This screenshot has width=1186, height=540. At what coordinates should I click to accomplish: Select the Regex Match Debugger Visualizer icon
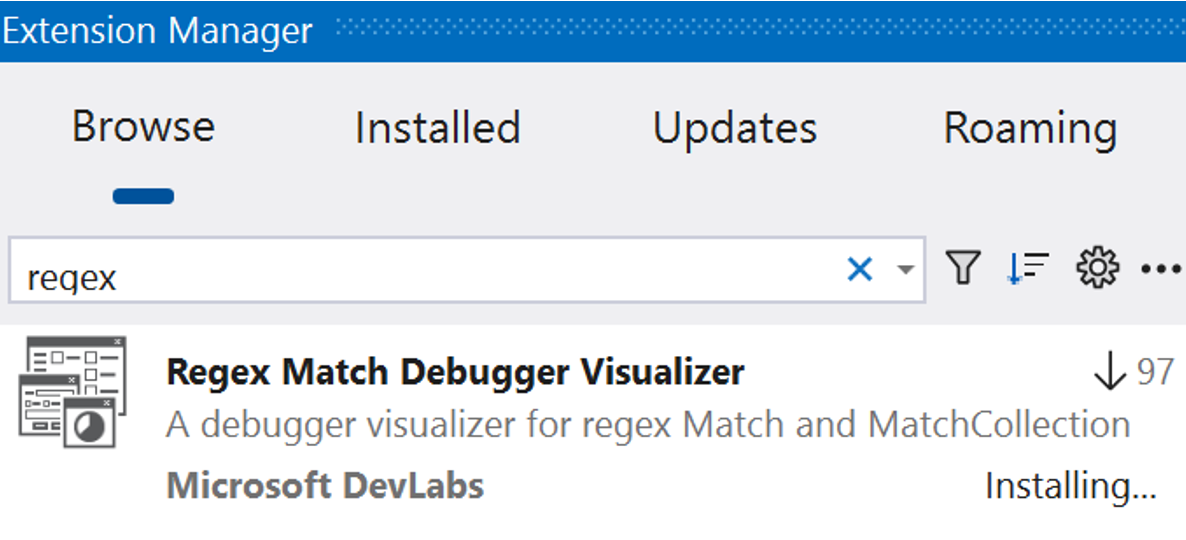click(x=73, y=392)
